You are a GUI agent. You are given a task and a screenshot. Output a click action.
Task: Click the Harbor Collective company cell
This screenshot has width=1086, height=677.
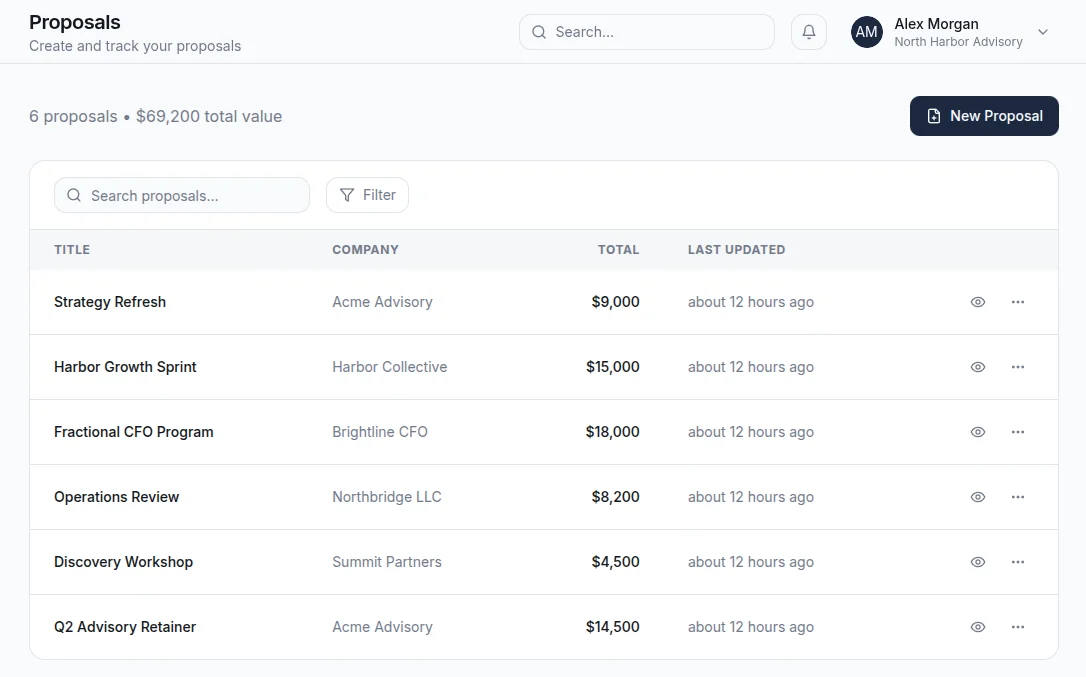click(x=389, y=367)
